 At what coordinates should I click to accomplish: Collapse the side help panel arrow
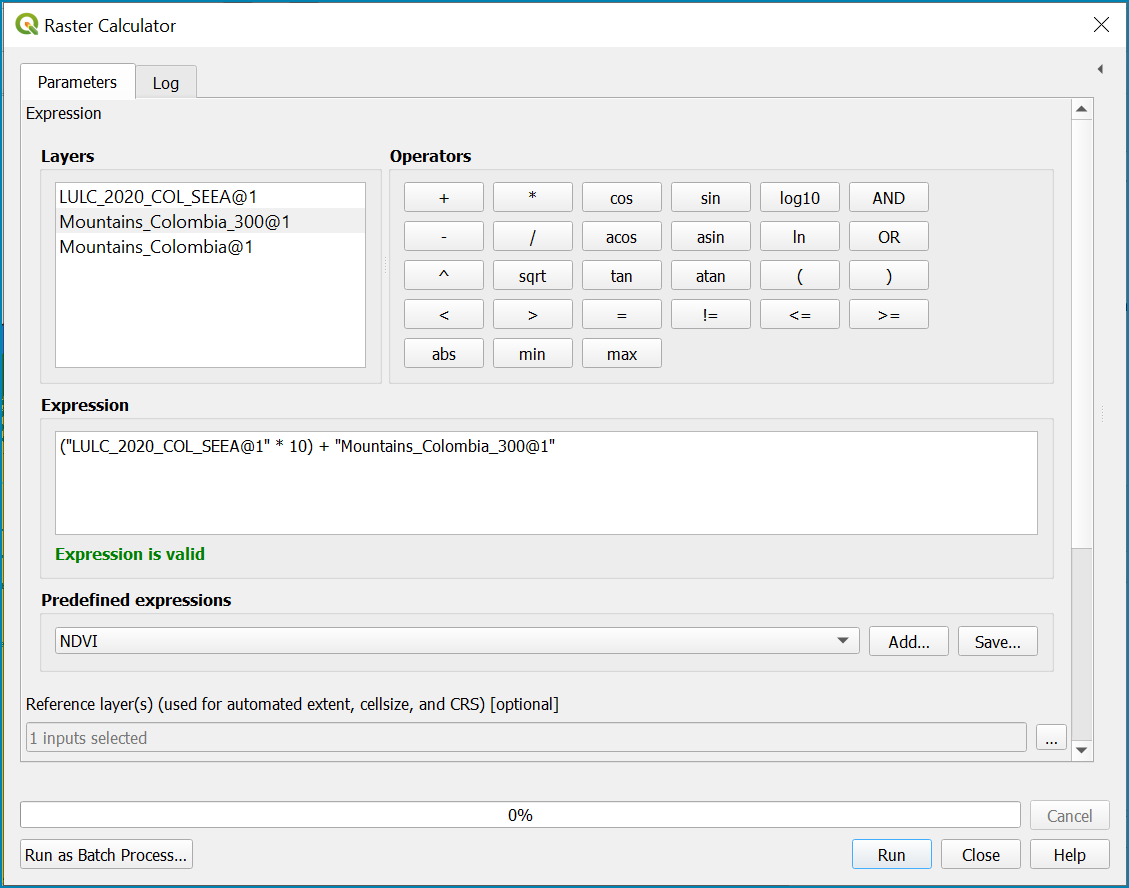click(x=1100, y=69)
